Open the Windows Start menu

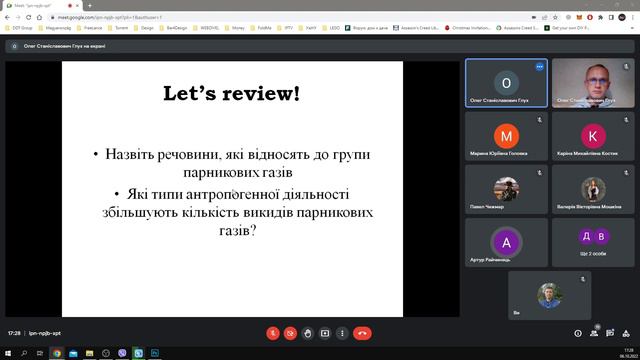click(8, 353)
